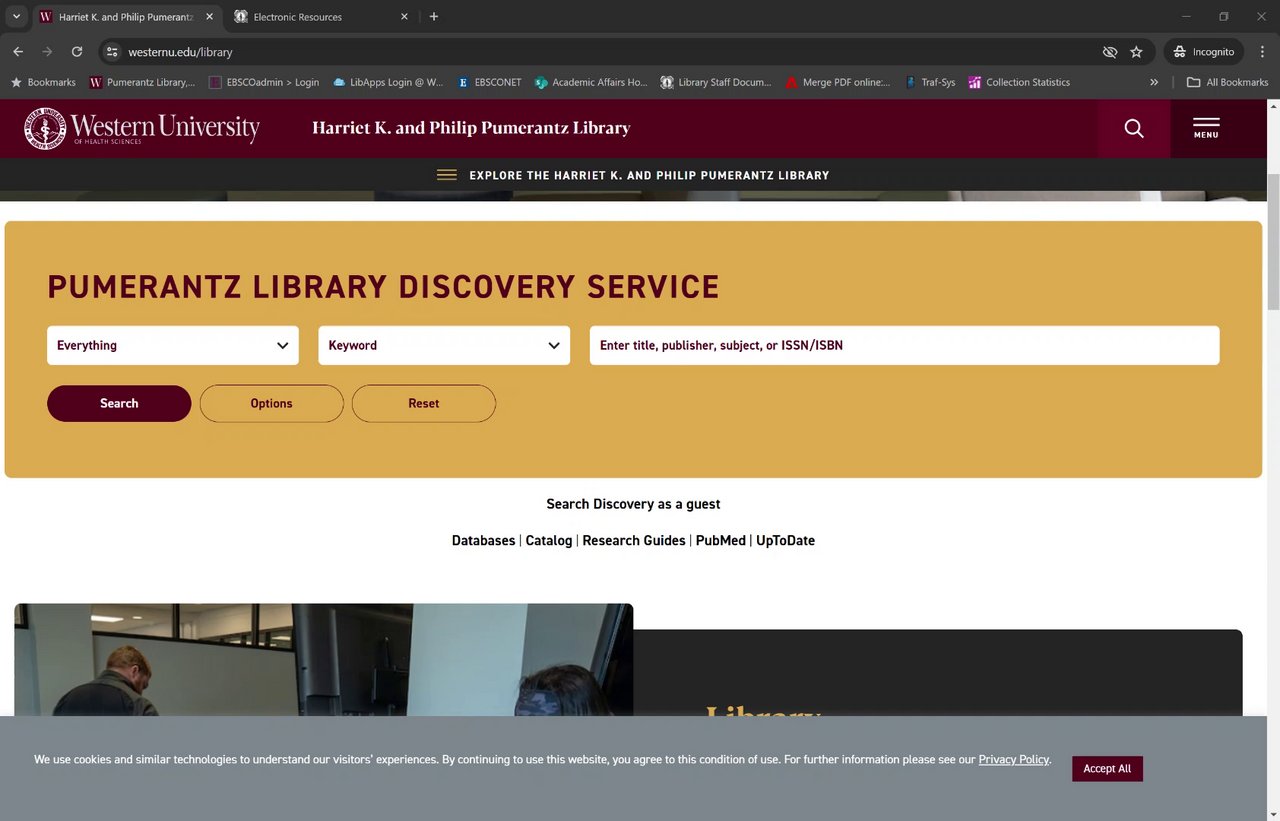The width and height of the screenshot is (1280, 821).
Task: Open the Privacy Policy link
Action: [1014, 759]
